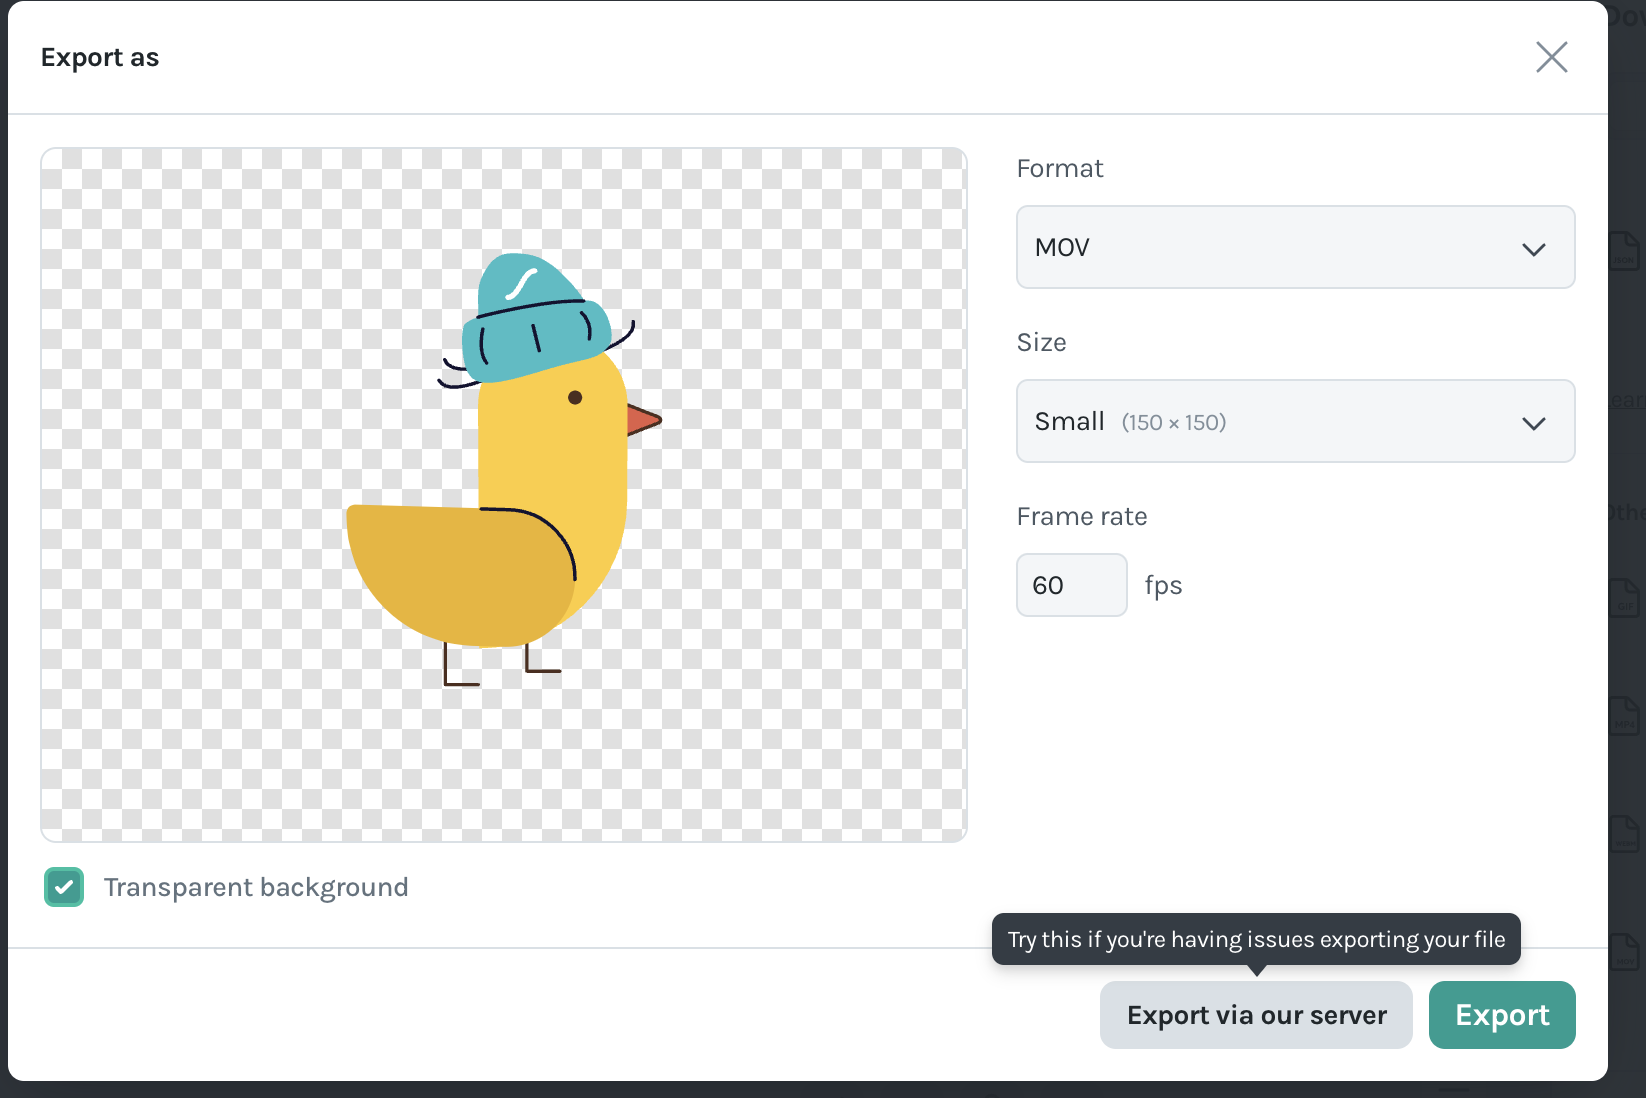Uncheck the Transparent background checkbox
1646x1098 pixels.
[64, 887]
